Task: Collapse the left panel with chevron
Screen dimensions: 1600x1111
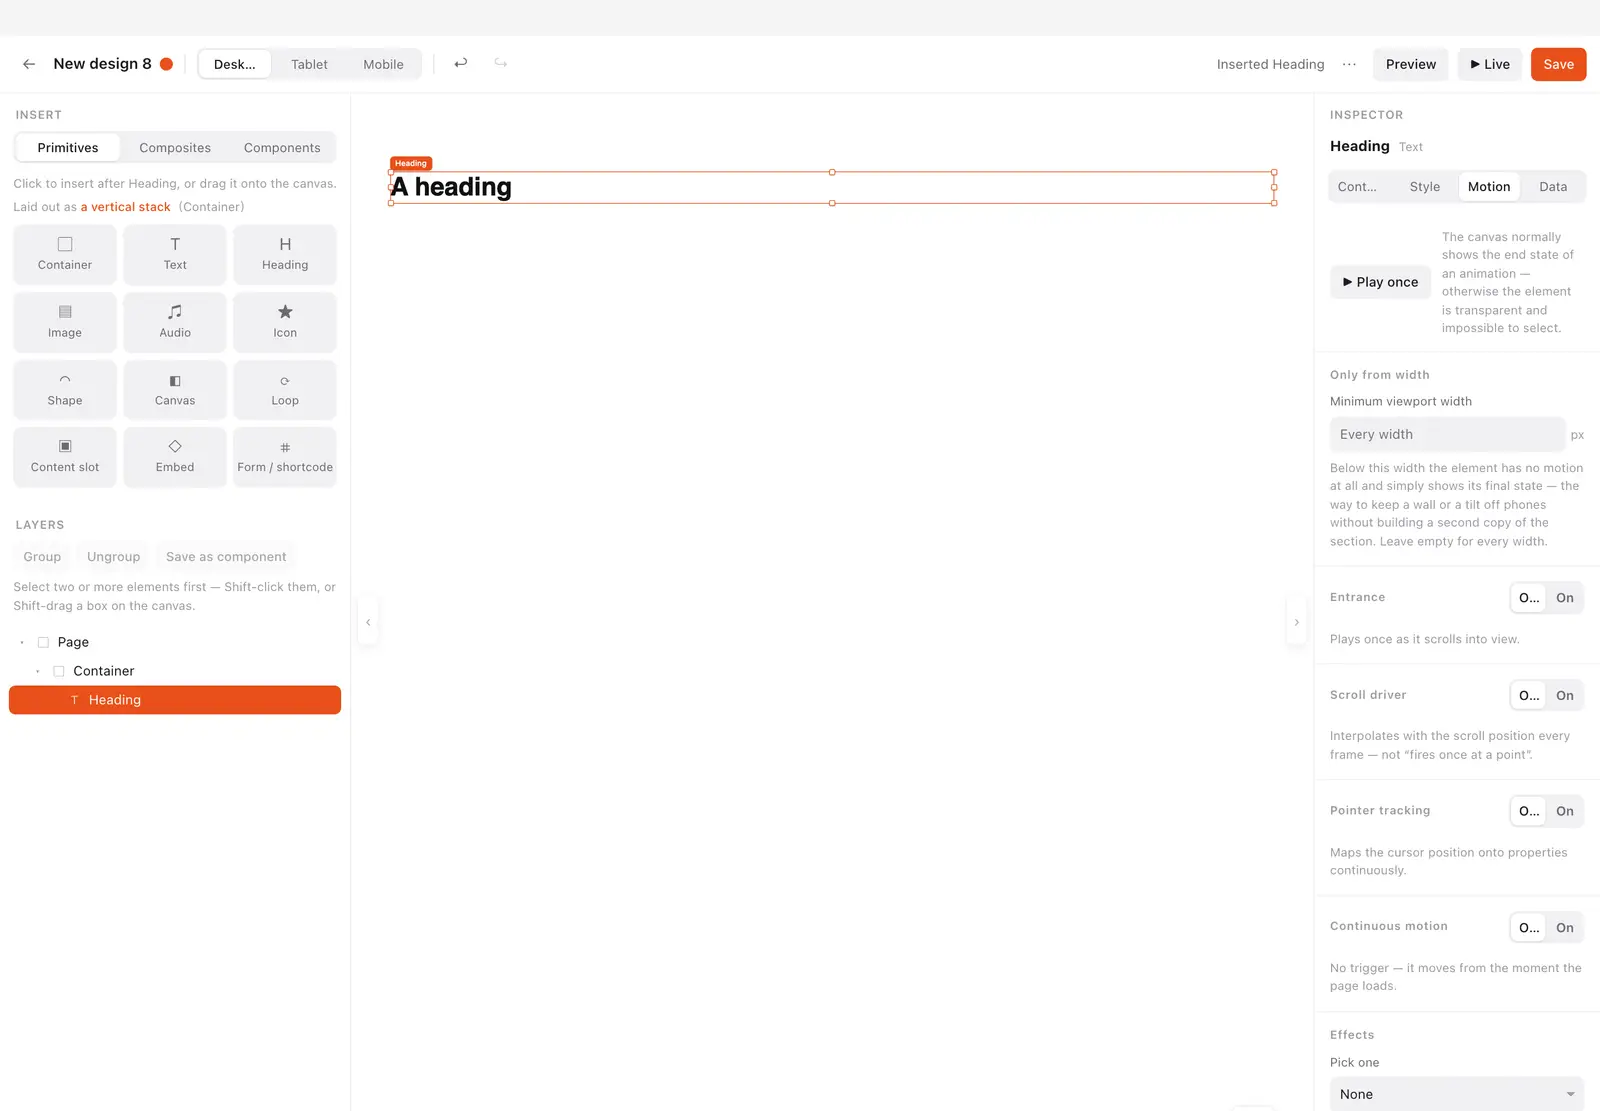Action: 368,622
